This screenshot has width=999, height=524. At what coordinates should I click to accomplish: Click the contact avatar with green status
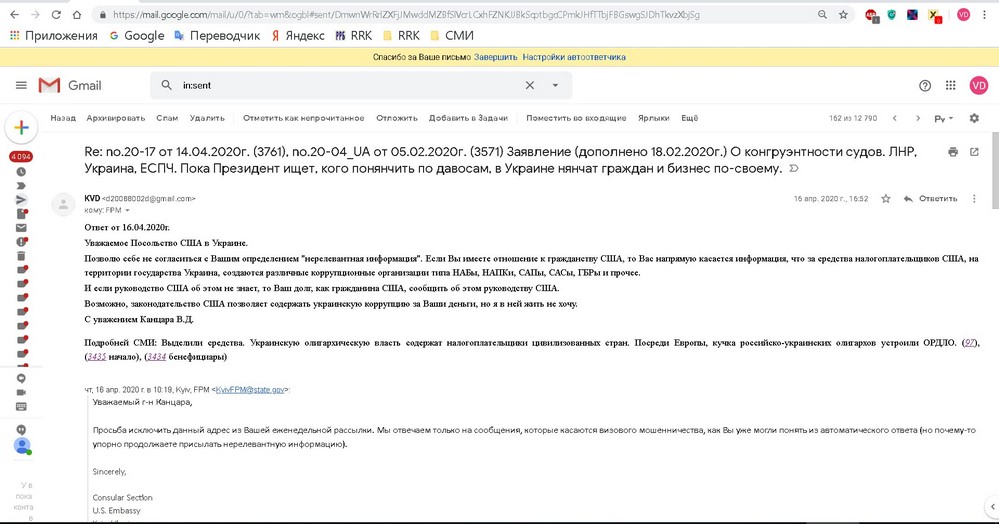coord(22,446)
